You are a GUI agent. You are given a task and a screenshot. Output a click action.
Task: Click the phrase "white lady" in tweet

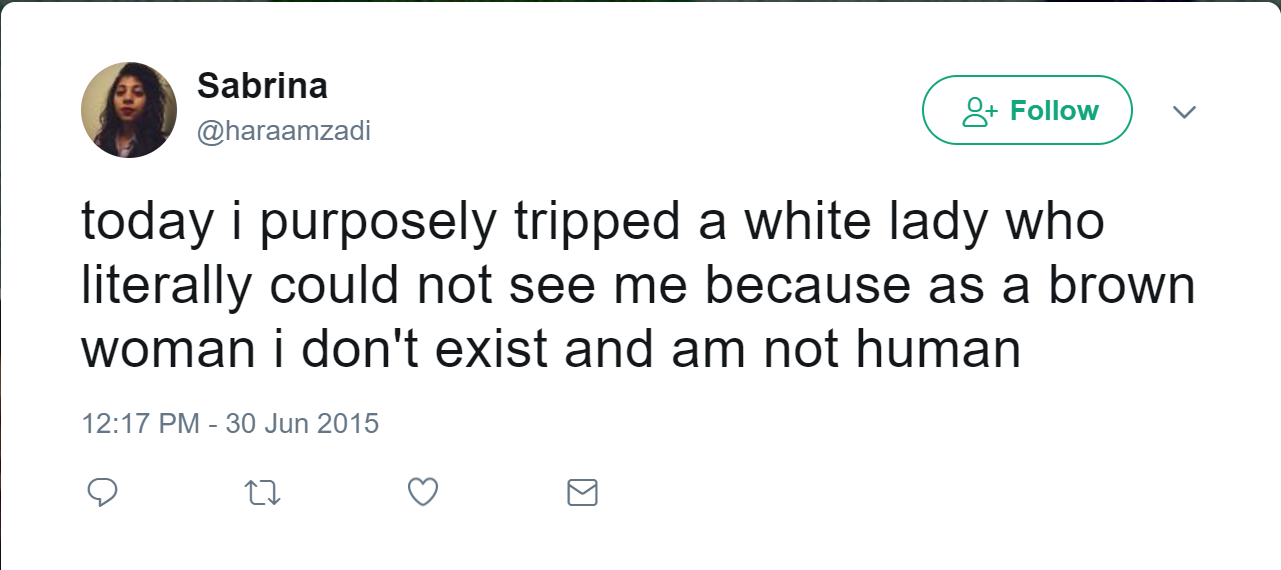coord(834,223)
